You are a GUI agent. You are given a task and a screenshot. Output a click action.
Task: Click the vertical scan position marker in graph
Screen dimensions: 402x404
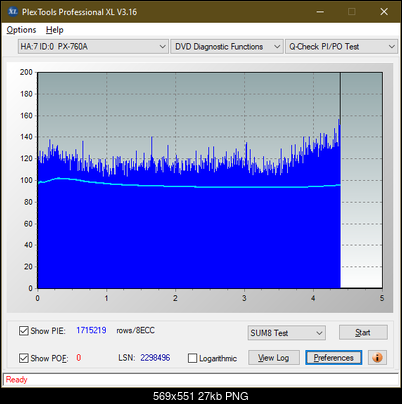point(340,180)
